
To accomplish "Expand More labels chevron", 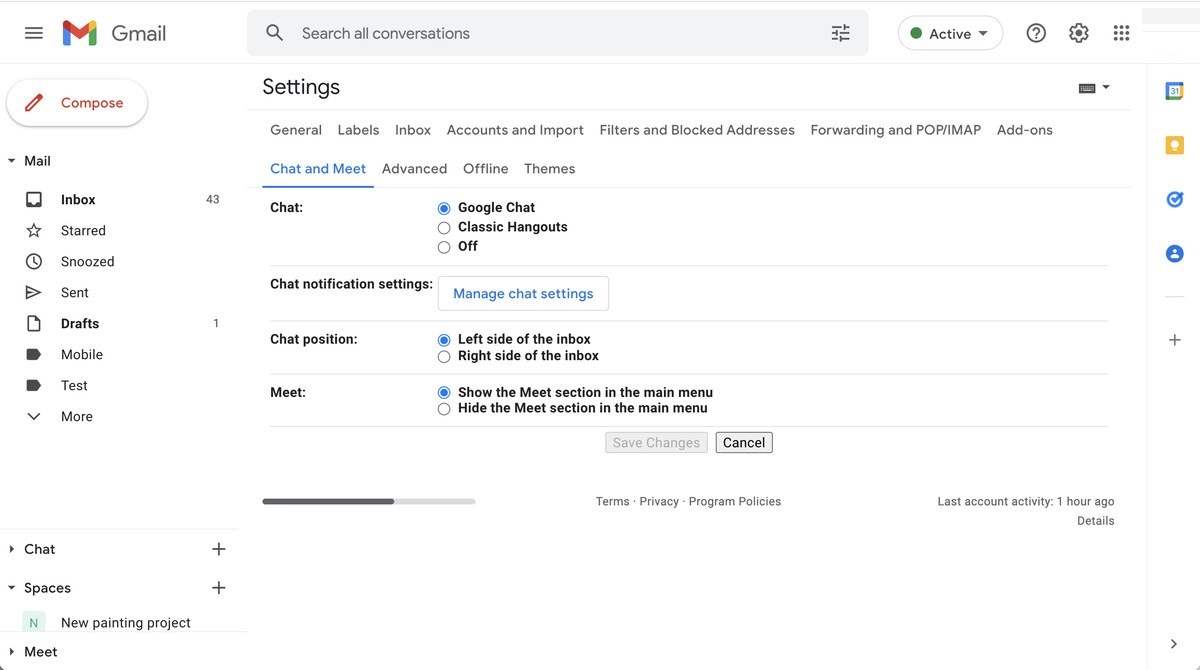I will pyautogui.click(x=34, y=416).
